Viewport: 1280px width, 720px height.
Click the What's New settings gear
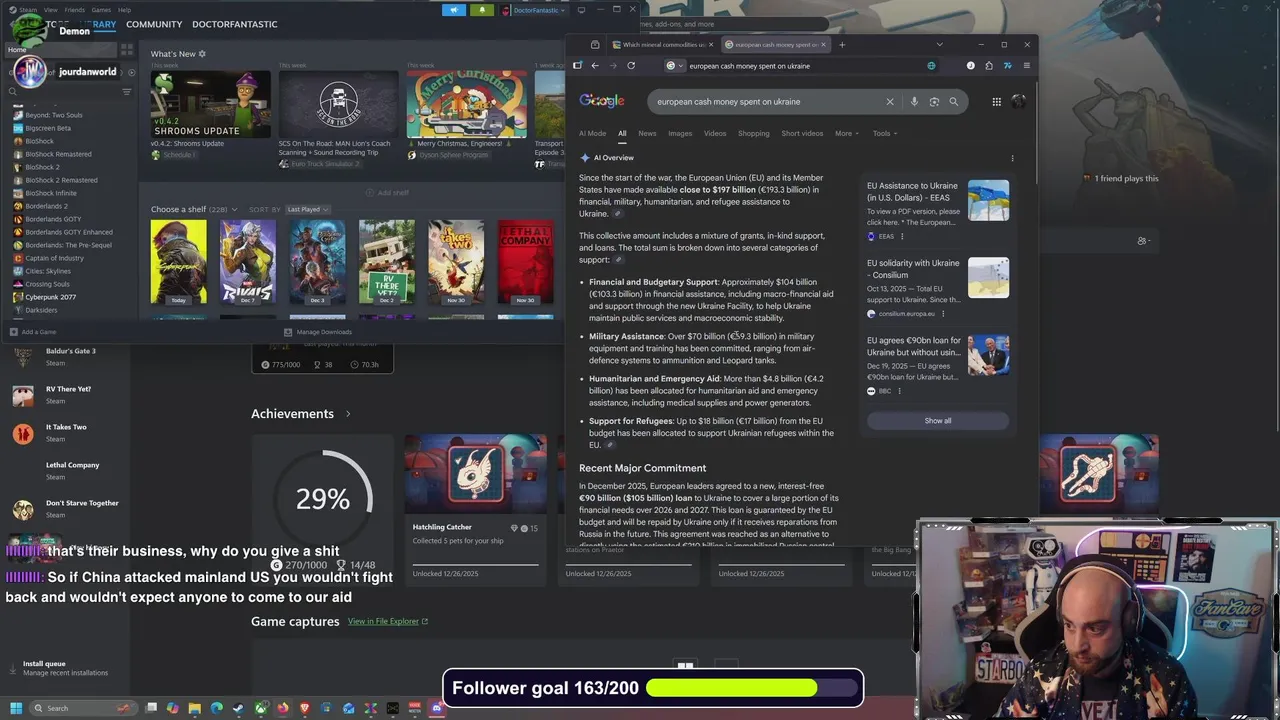point(202,54)
